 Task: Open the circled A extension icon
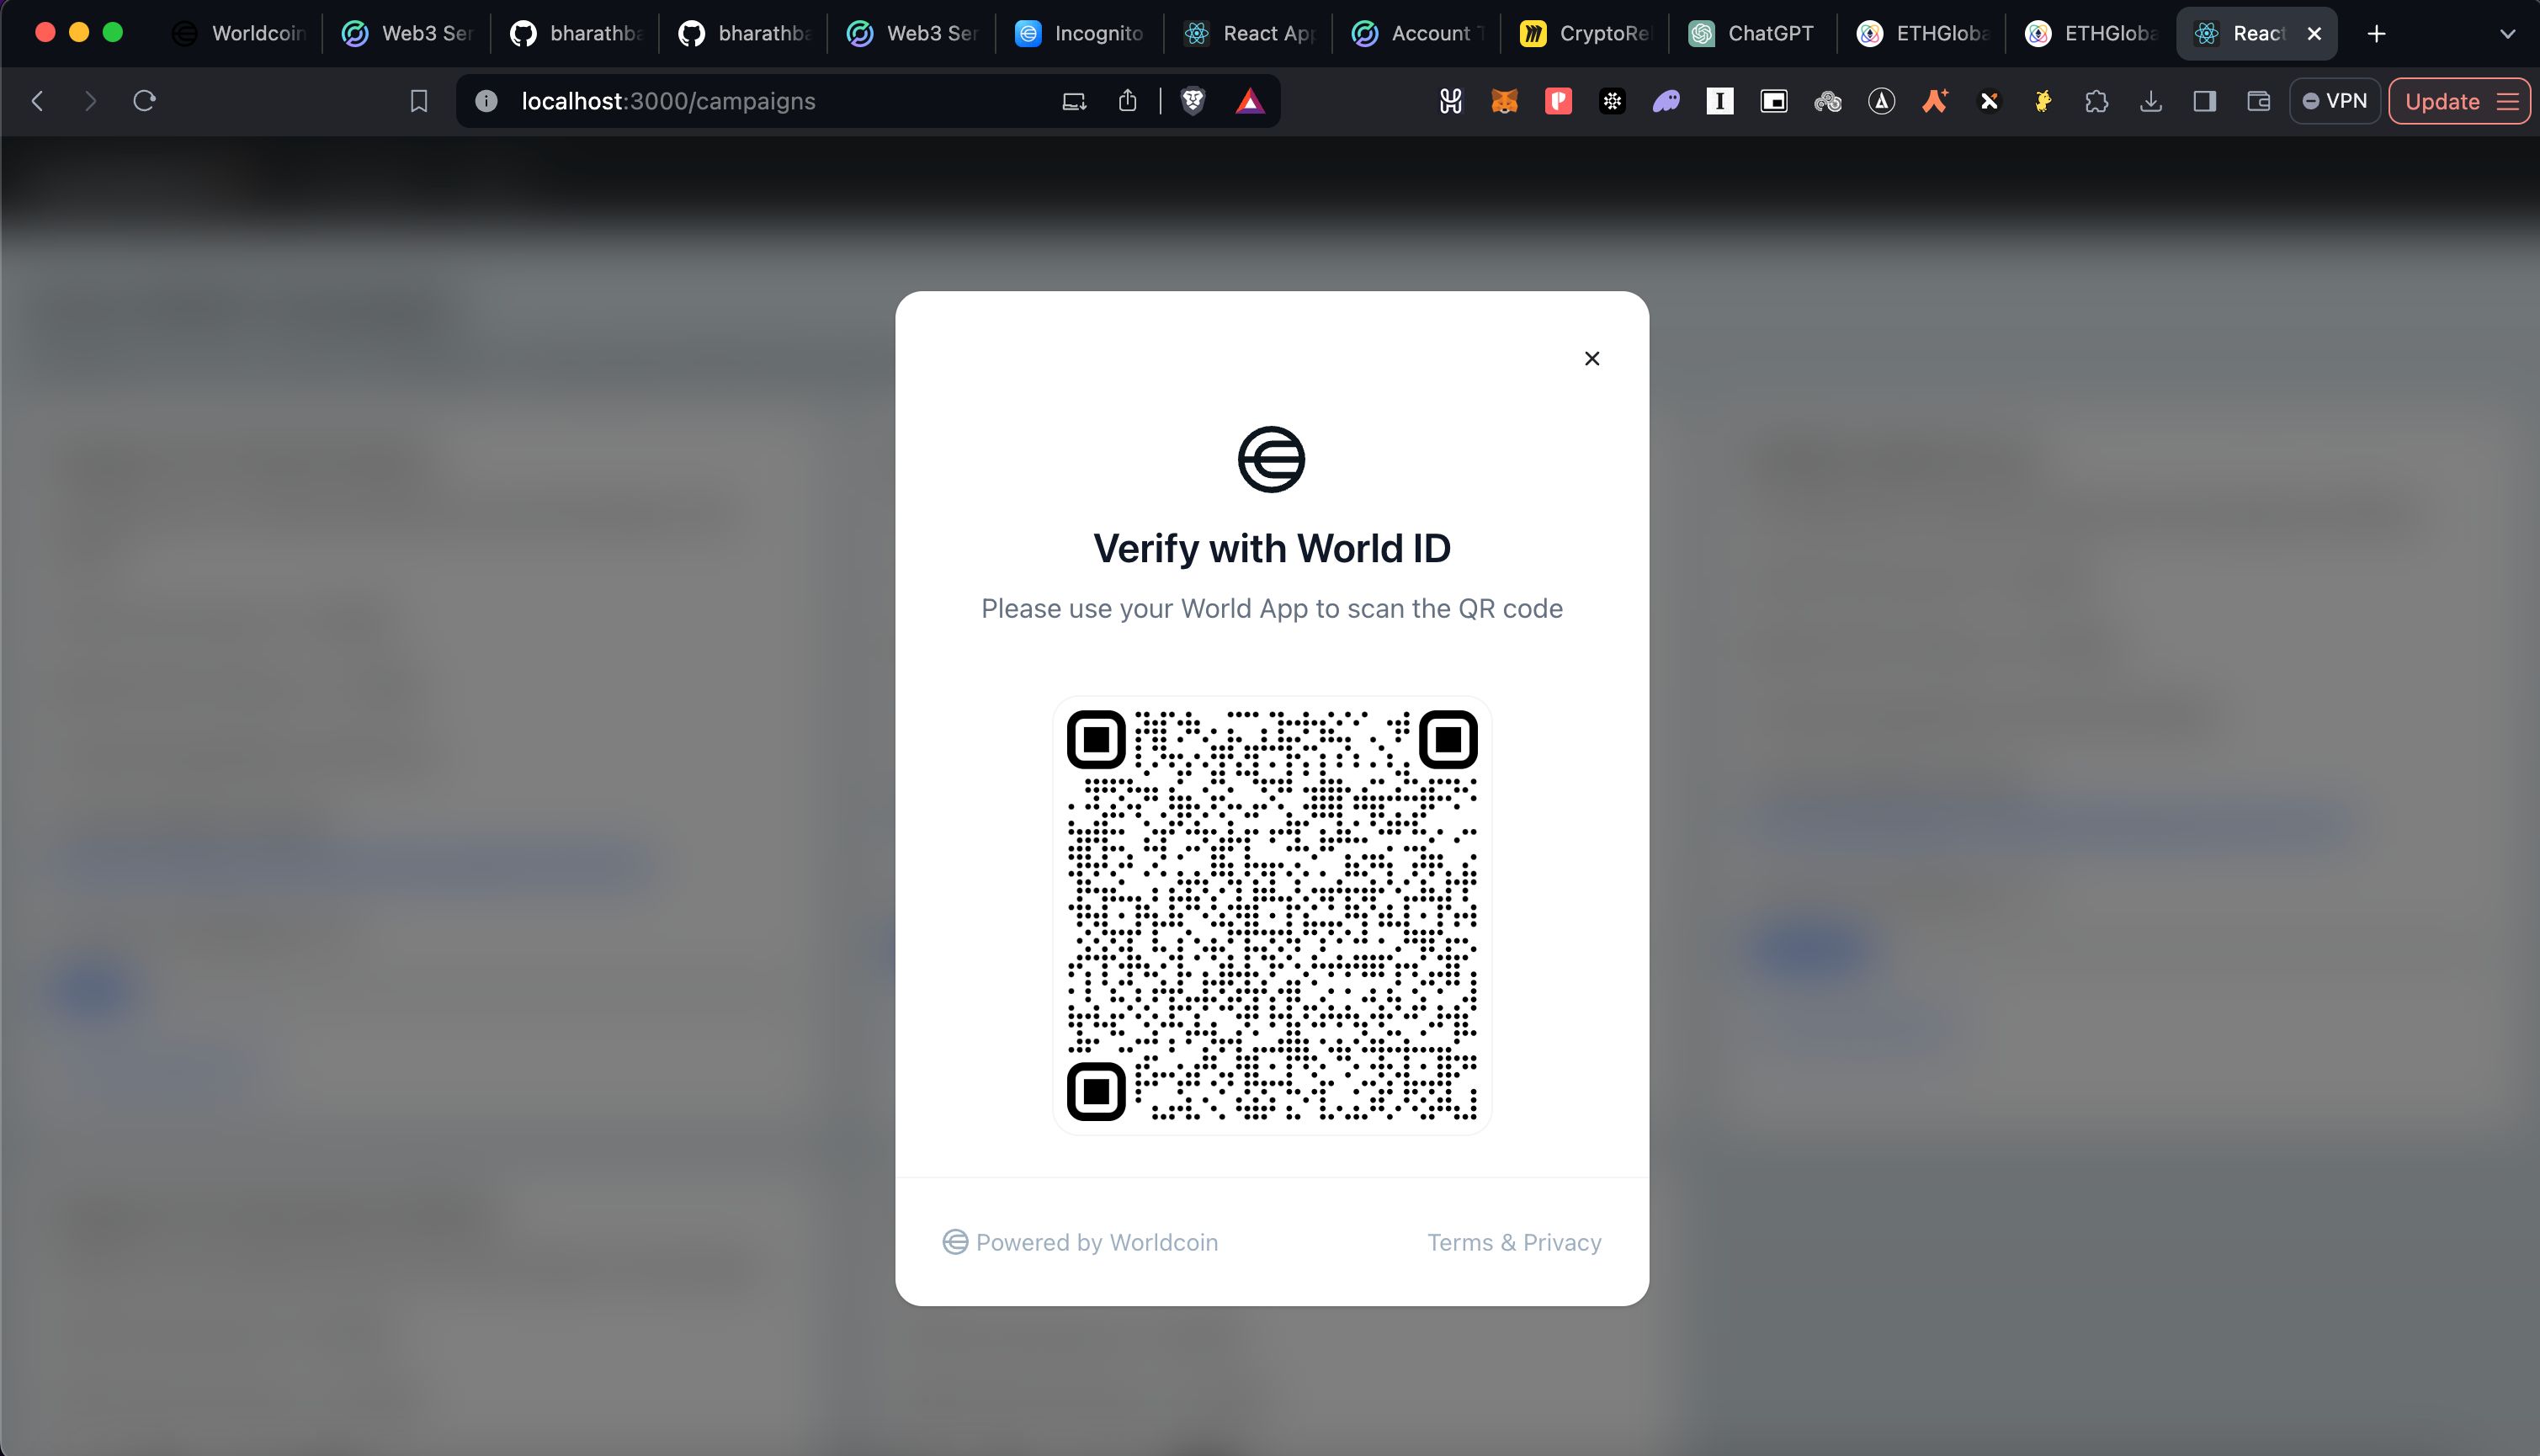point(1882,101)
